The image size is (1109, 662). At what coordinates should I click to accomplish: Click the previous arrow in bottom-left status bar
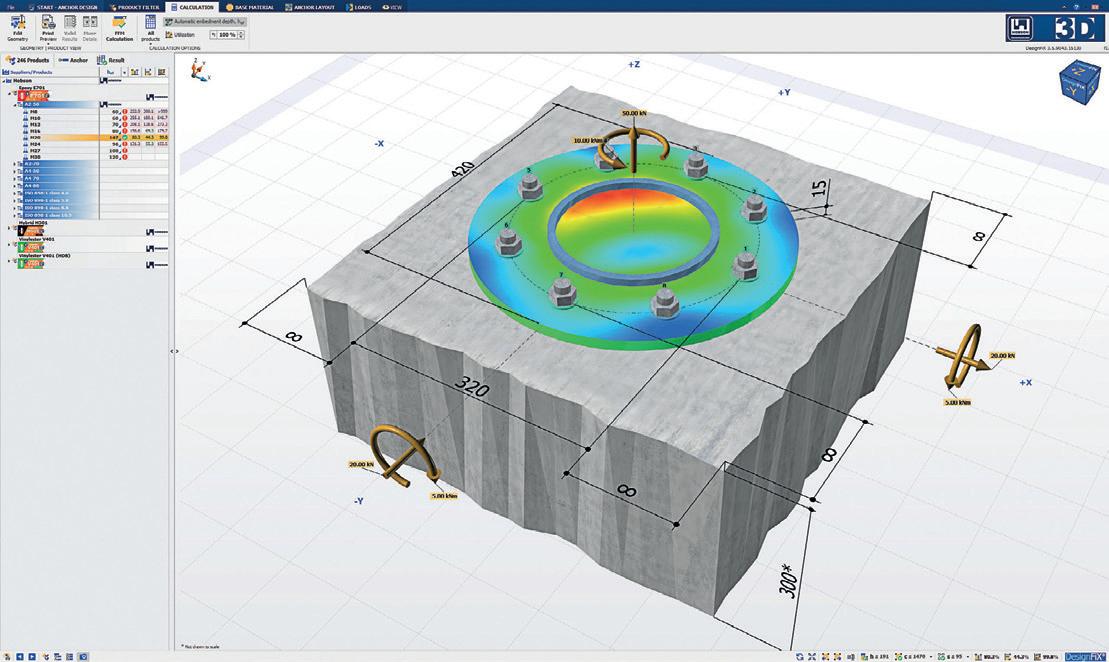tap(20, 657)
